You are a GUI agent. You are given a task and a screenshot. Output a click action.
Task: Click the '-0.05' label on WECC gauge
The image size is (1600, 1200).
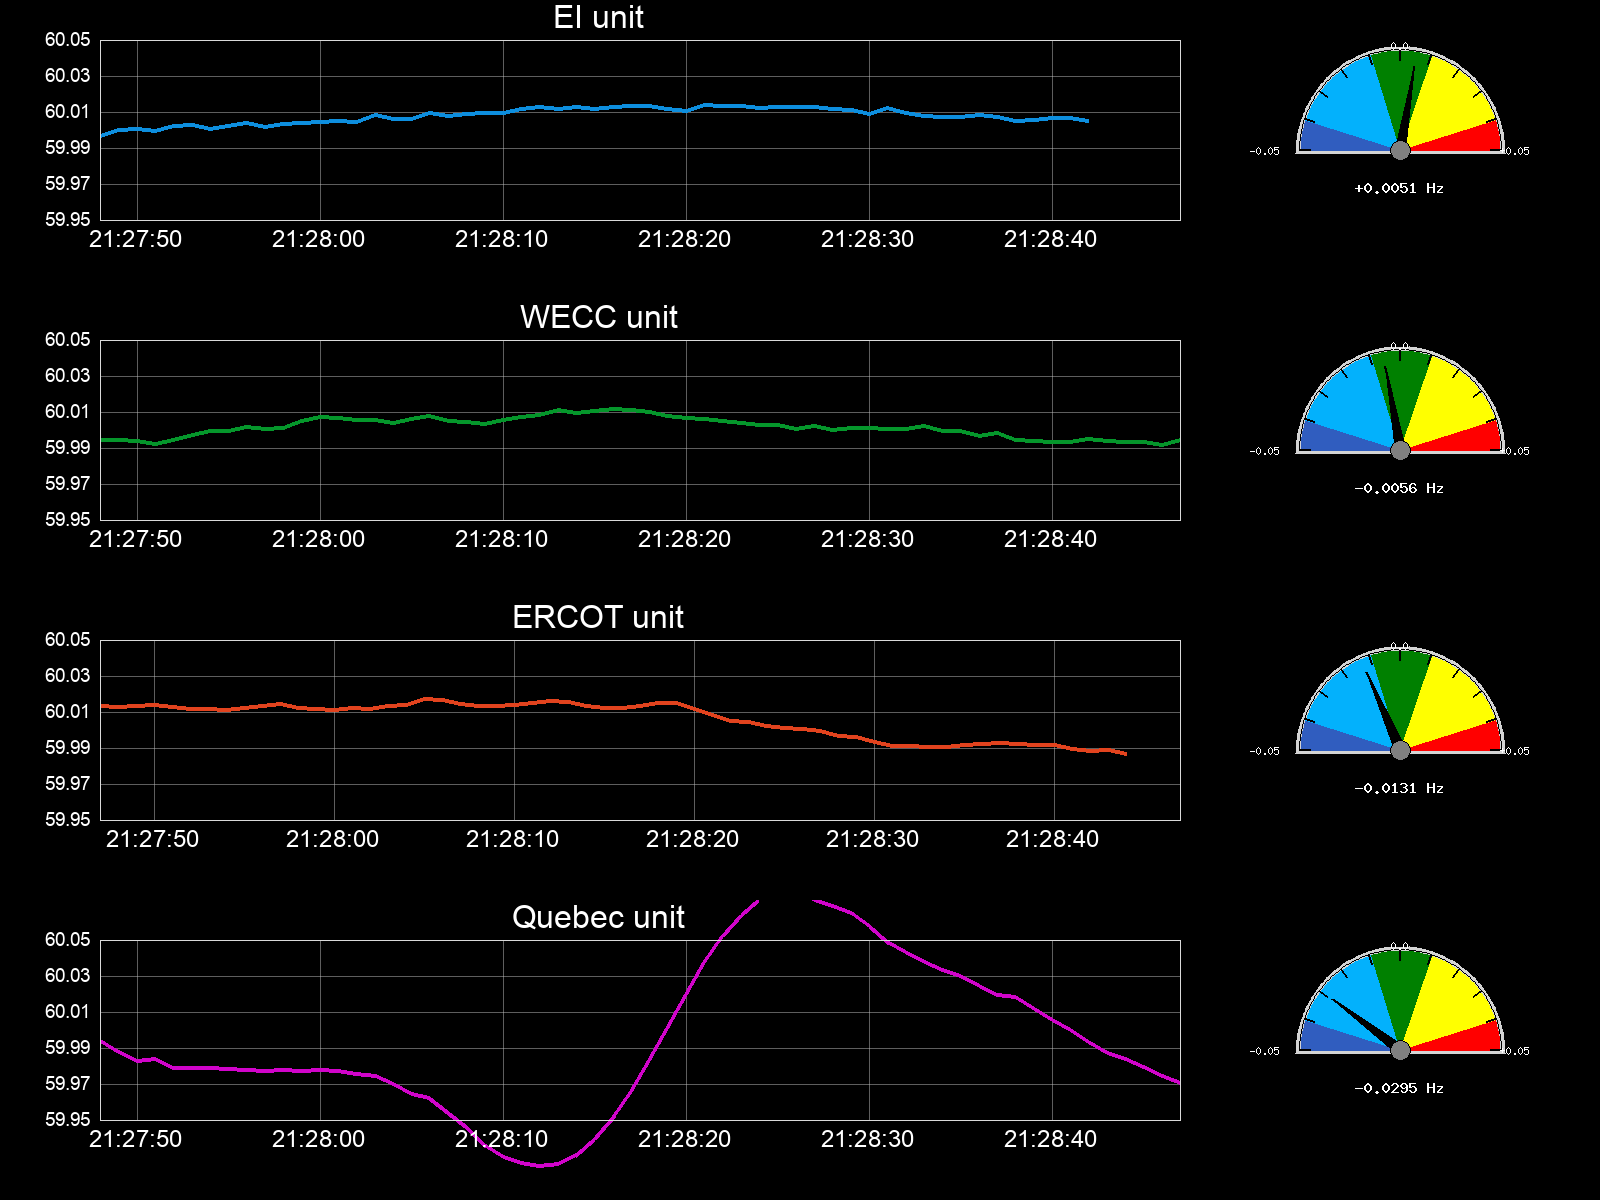point(1265,451)
